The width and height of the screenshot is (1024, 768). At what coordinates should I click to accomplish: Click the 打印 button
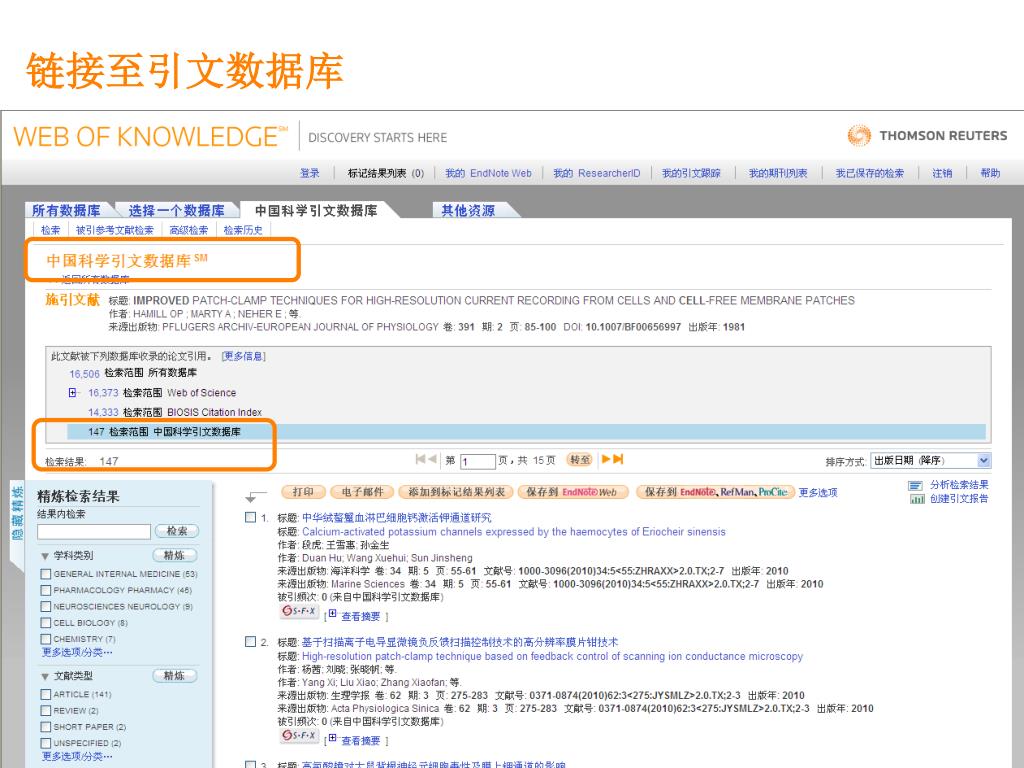pos(302,492)
